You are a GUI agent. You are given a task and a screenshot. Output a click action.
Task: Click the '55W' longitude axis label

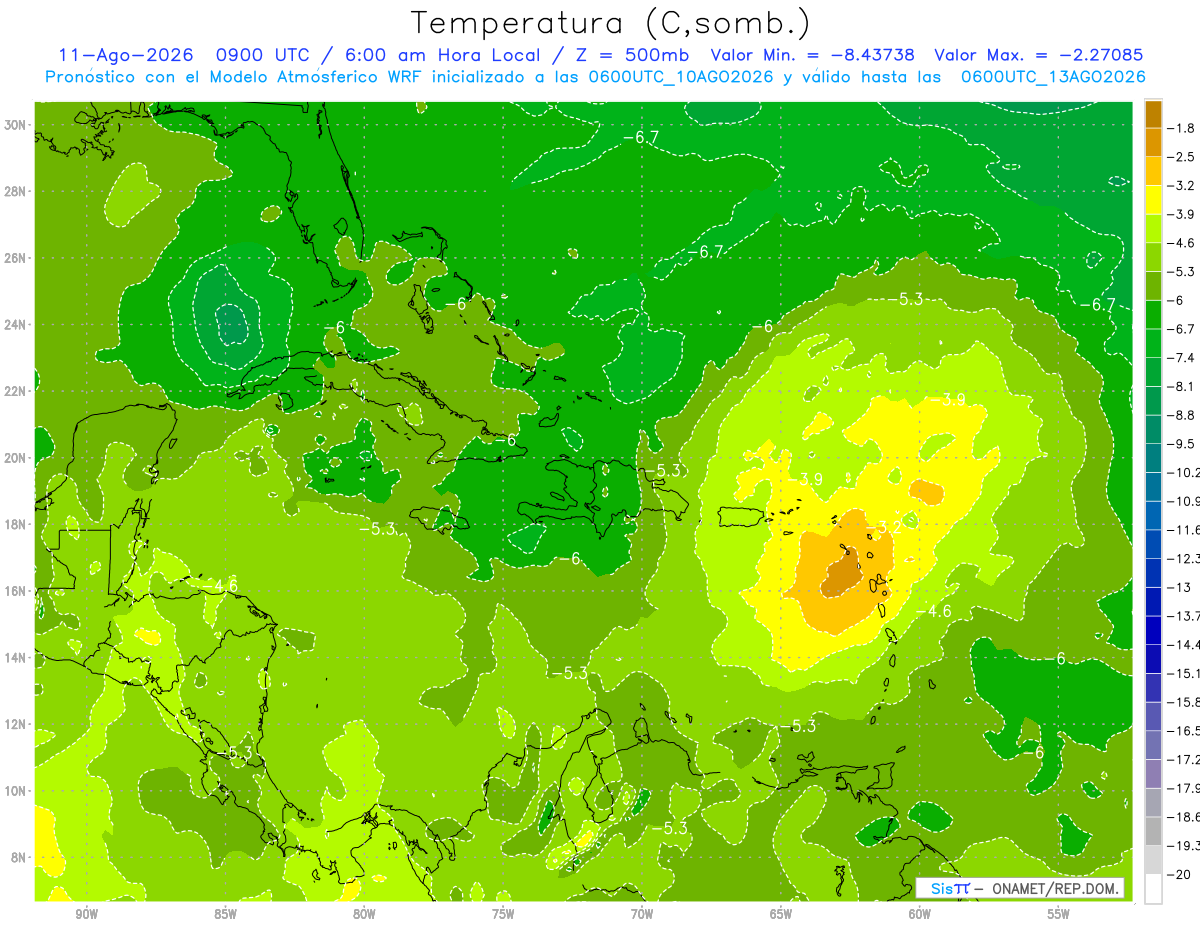tap(1059, 914)
